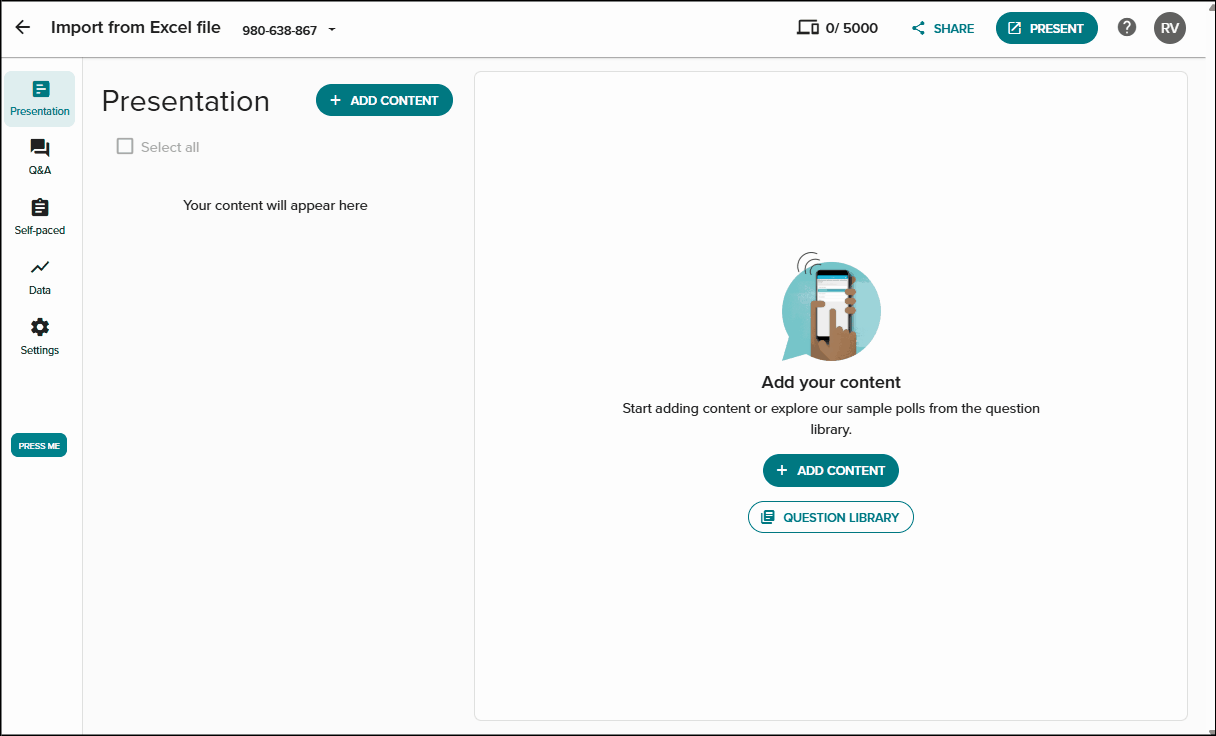Open the Presentation sidebar tab

[x=40, y=99]
